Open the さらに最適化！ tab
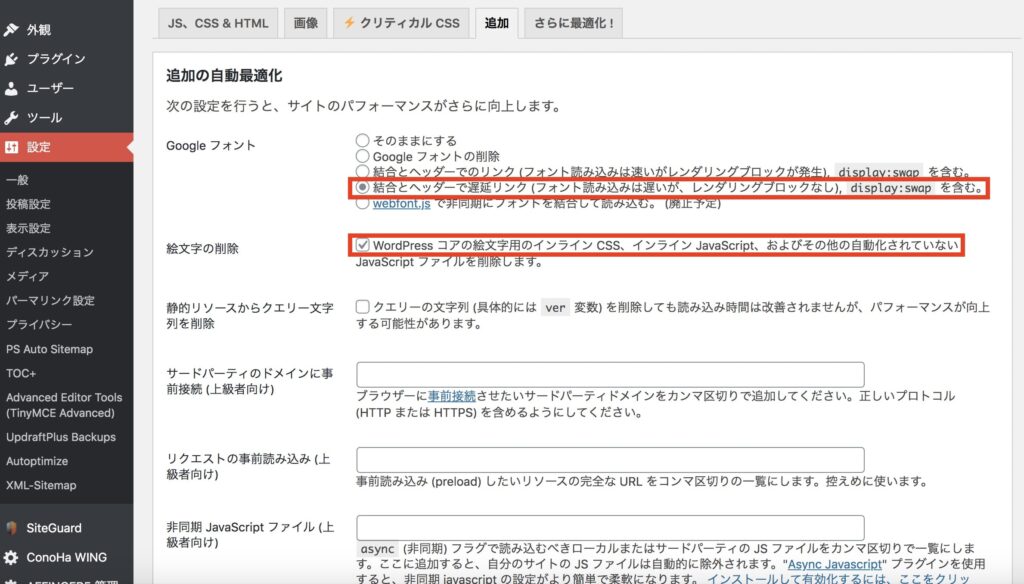 coord(573,23)
